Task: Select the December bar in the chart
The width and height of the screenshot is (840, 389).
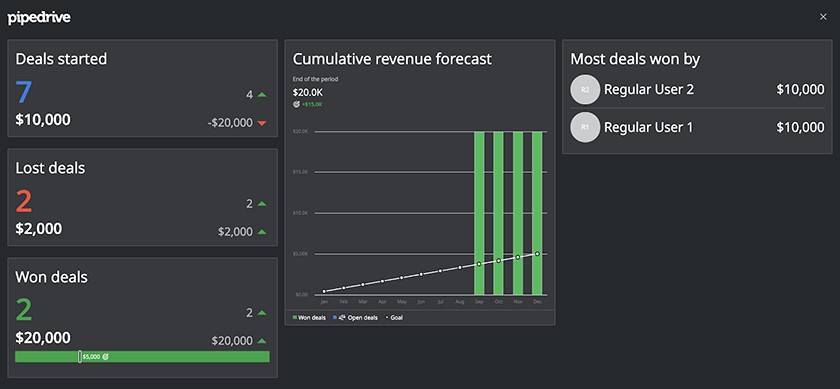Action: [x=537, y=213]
